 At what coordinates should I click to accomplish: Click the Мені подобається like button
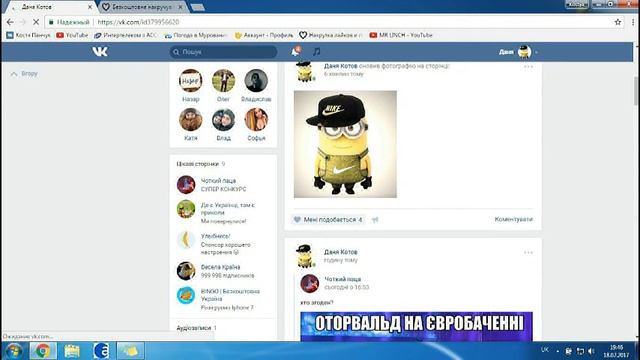tap(328, 220)
